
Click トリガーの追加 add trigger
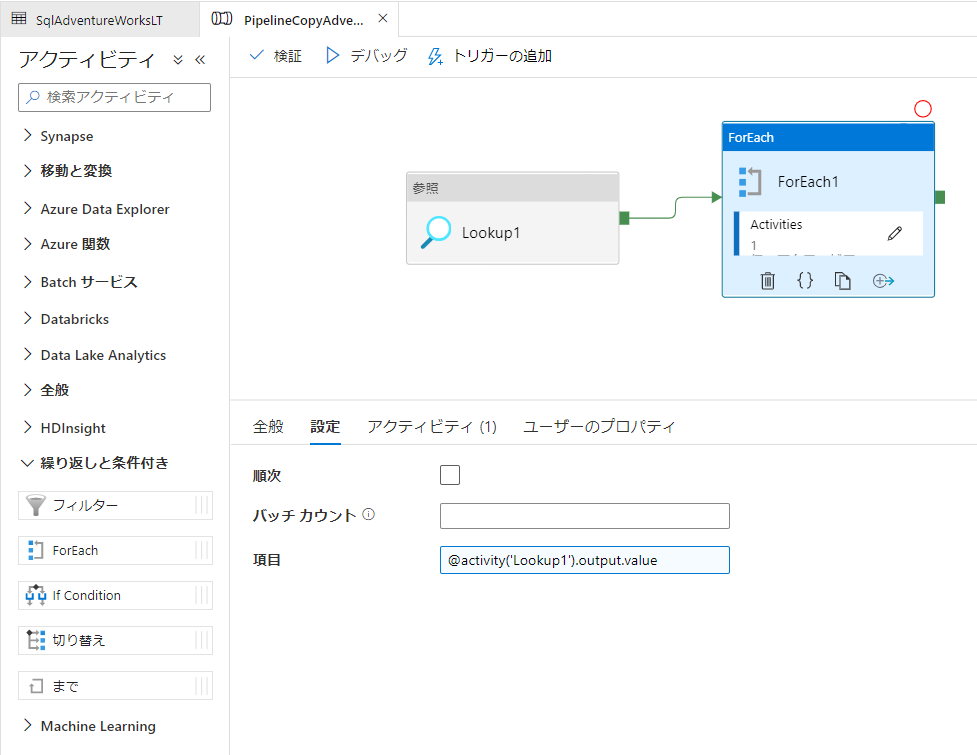490,56
